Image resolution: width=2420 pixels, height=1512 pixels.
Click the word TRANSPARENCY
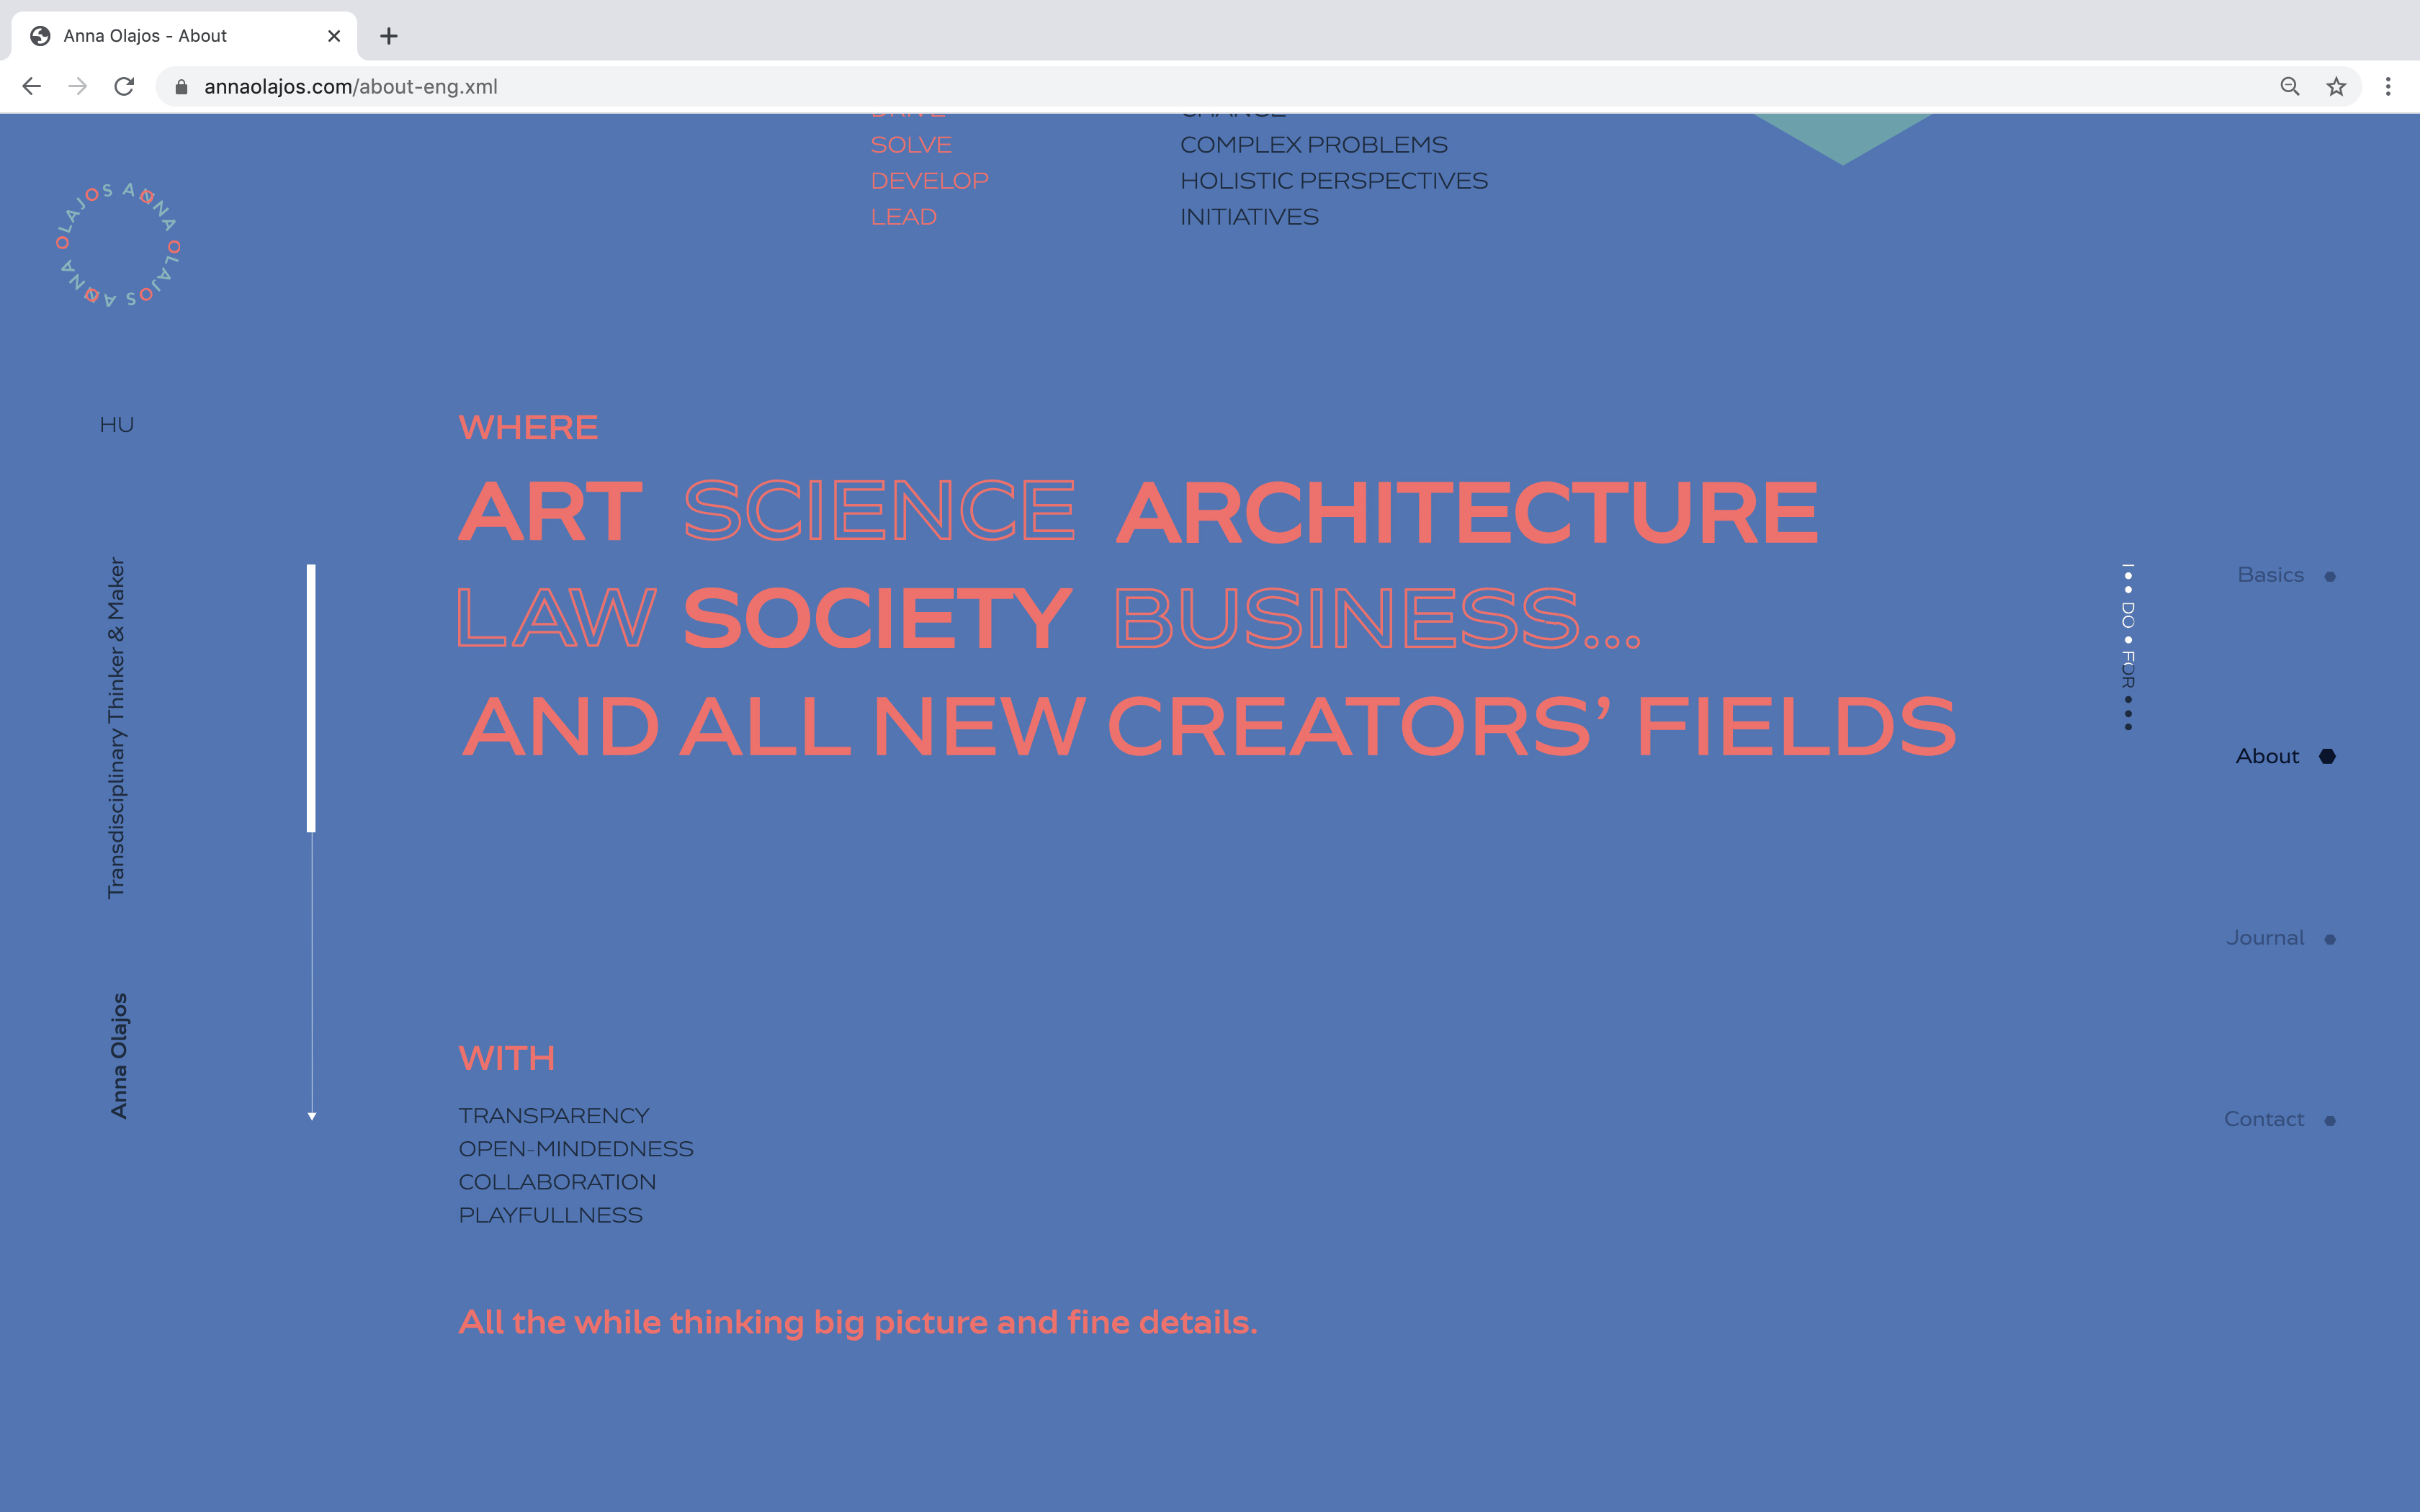tap(554, 1116)
